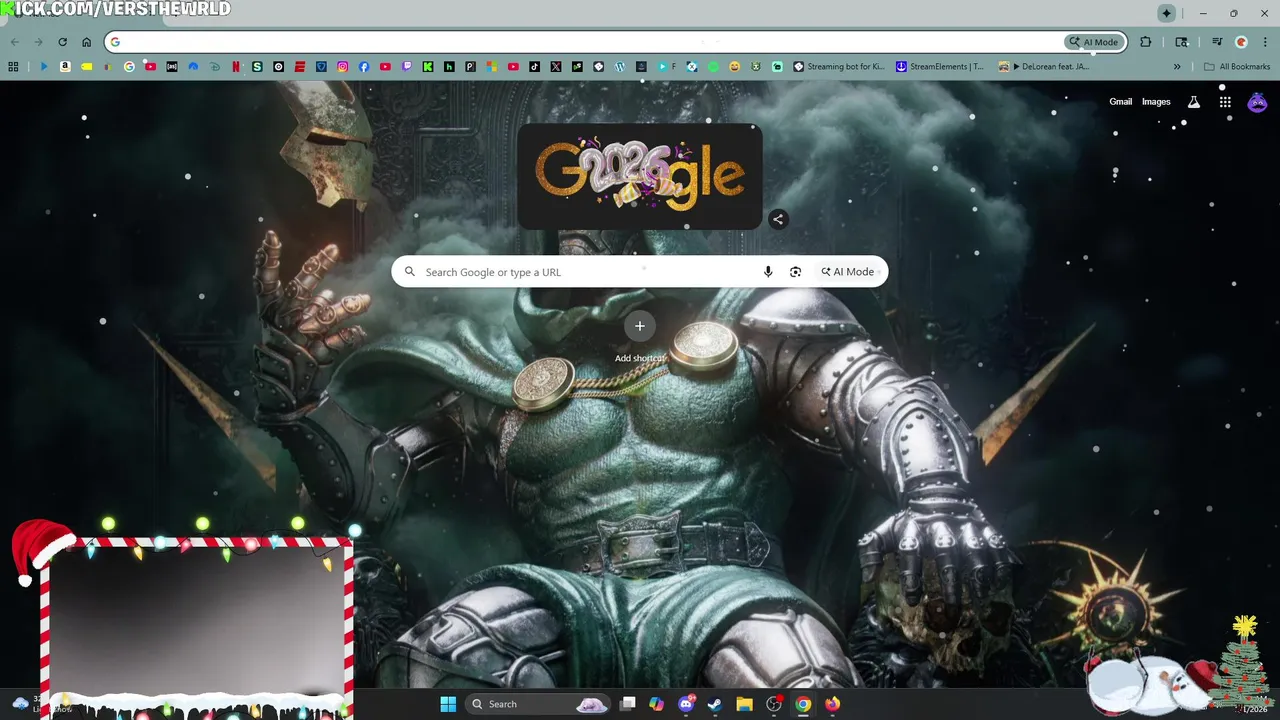The image size is (1280, 720).
Task: Open first YouTube bookmark near Google icon
Action: pyautogui.click(x=150, y=67)
